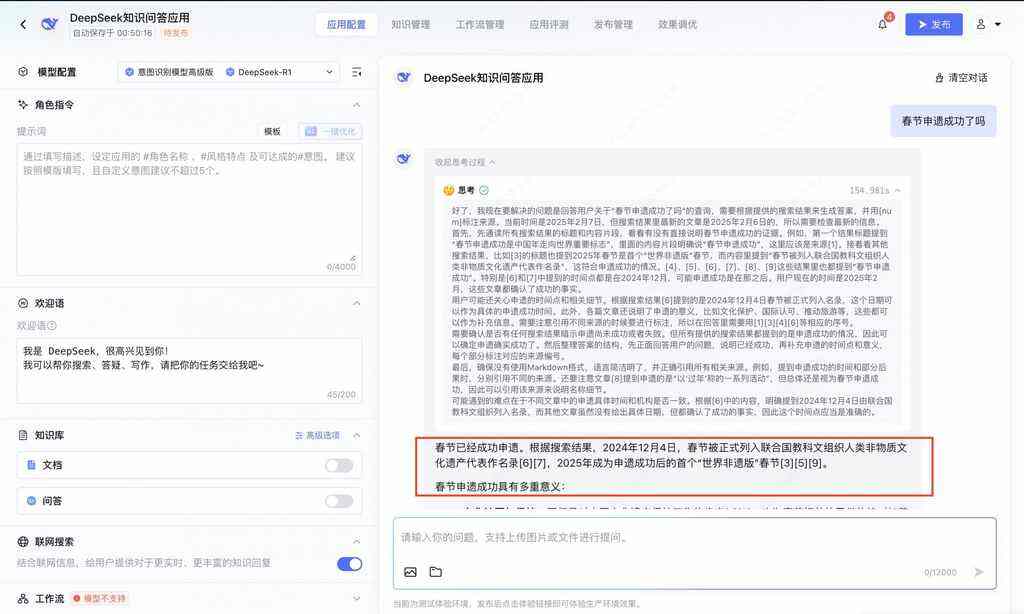Switch to the 应用配置 tab

coord(346,24)
